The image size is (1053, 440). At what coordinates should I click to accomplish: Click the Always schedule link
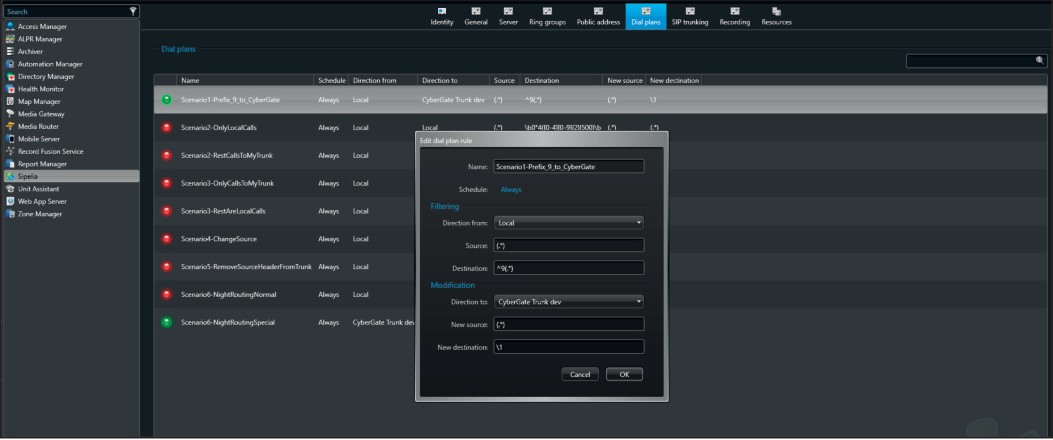(510, 189)
